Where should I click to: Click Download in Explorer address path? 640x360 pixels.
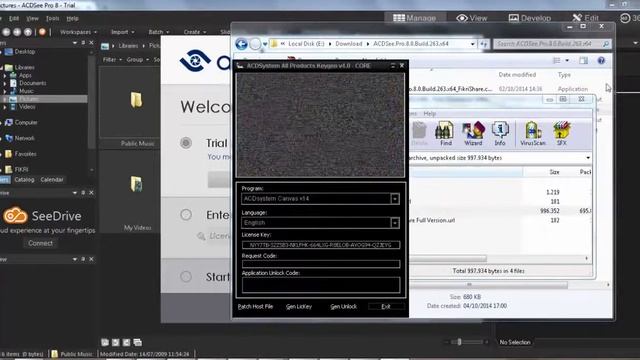point(349,44)
